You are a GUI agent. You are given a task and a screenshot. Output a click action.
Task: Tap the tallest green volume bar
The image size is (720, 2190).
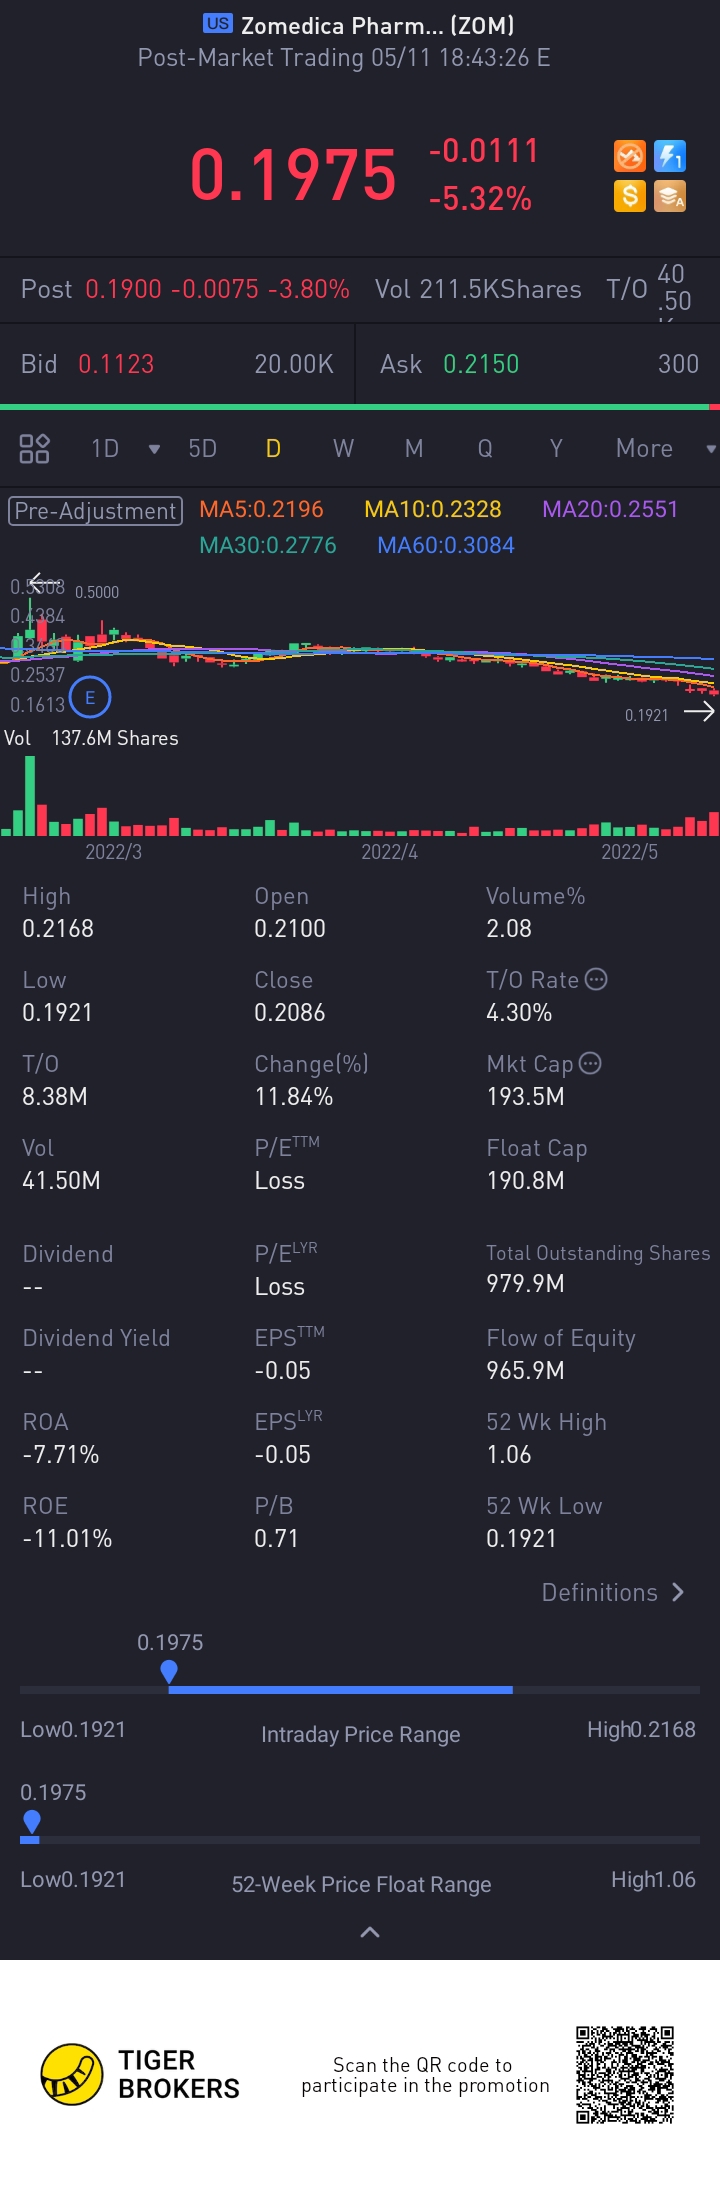[30, 796]
